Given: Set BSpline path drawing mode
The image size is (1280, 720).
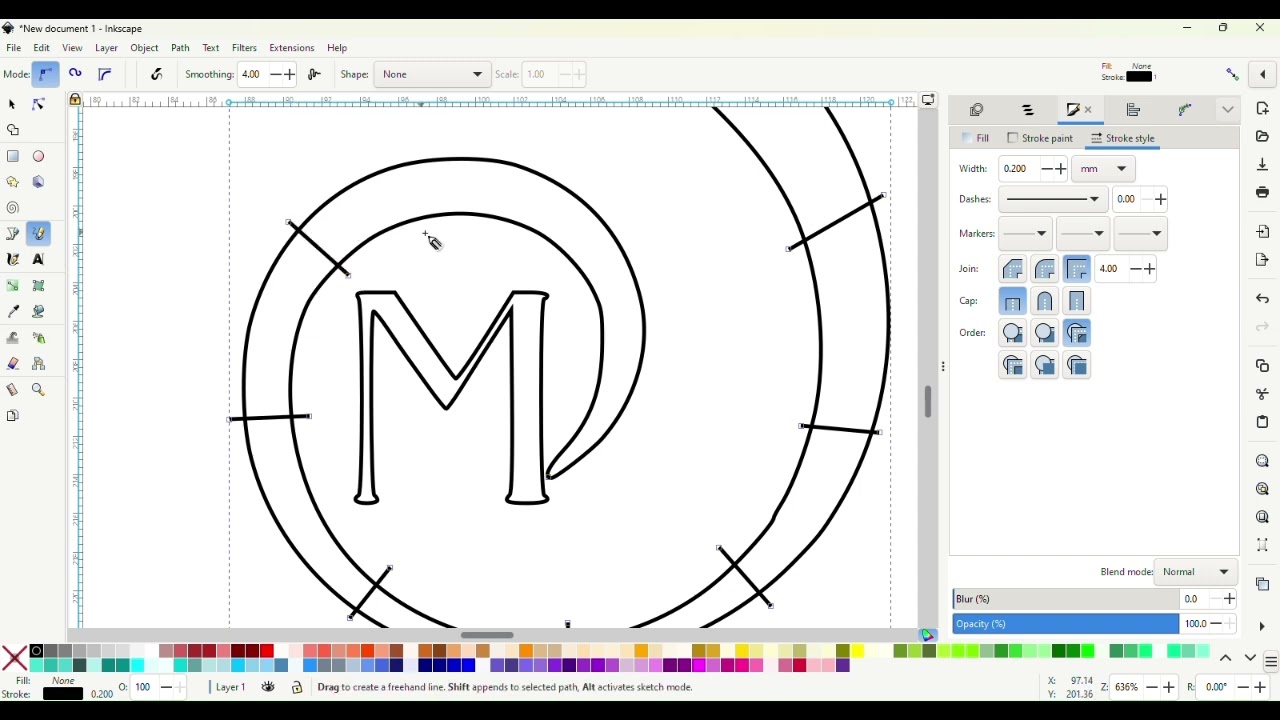Looking at the screenshot, I should (x=105, y=75).
